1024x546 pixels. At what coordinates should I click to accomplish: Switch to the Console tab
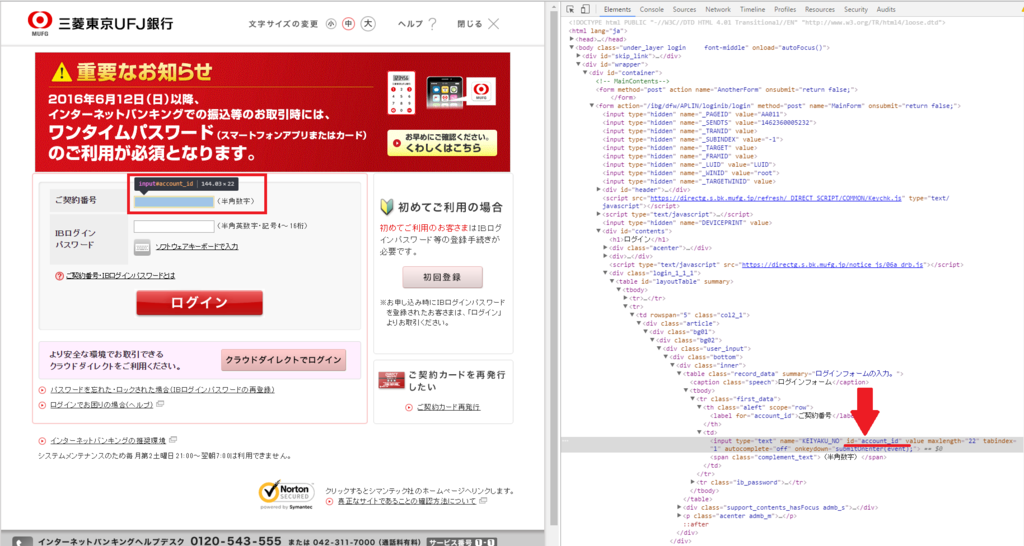(652, 9)
